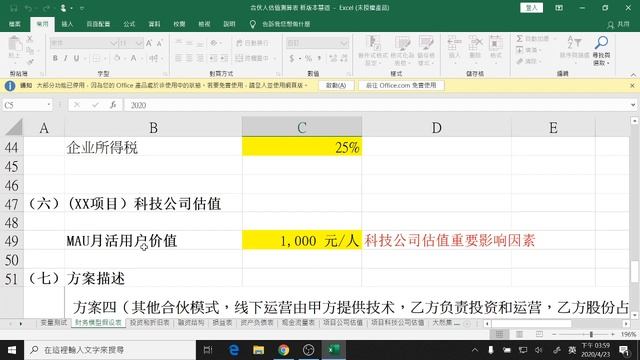This screenshot has width=640, height=360.
Task: Click the Save icon in title bar
Action: coord(13,8)
